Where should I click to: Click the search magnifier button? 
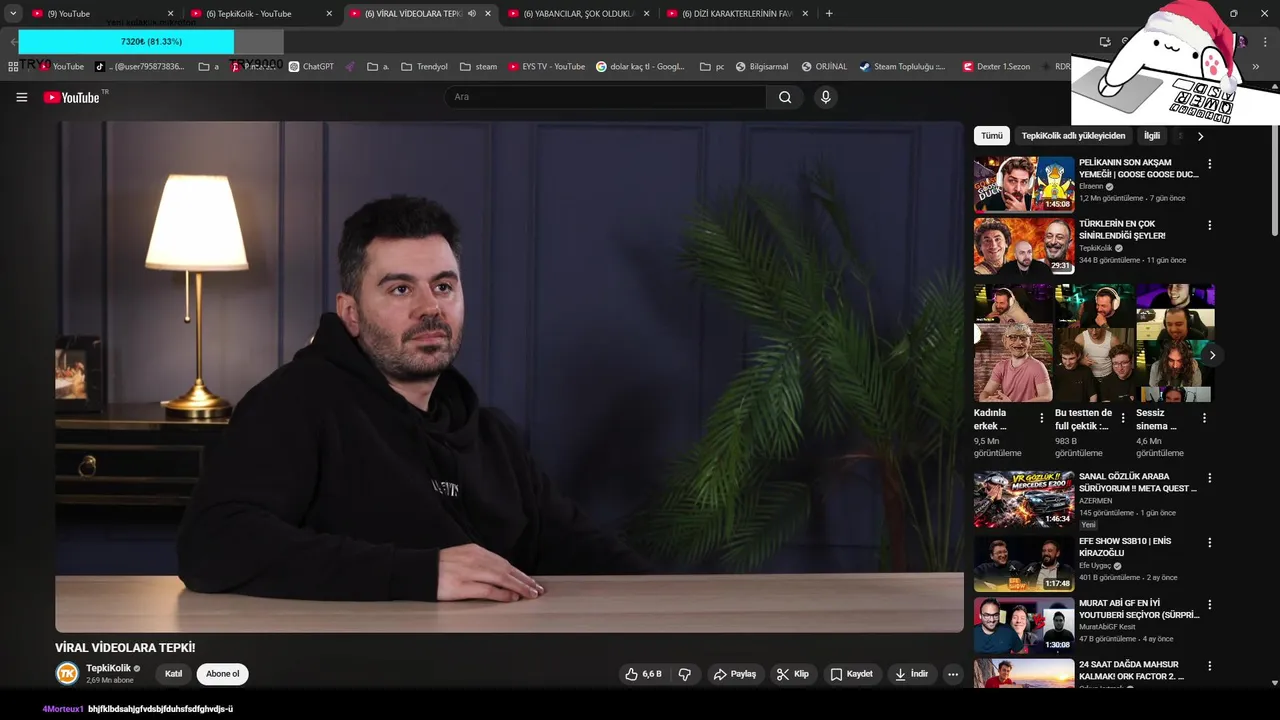tap(785, 97)
